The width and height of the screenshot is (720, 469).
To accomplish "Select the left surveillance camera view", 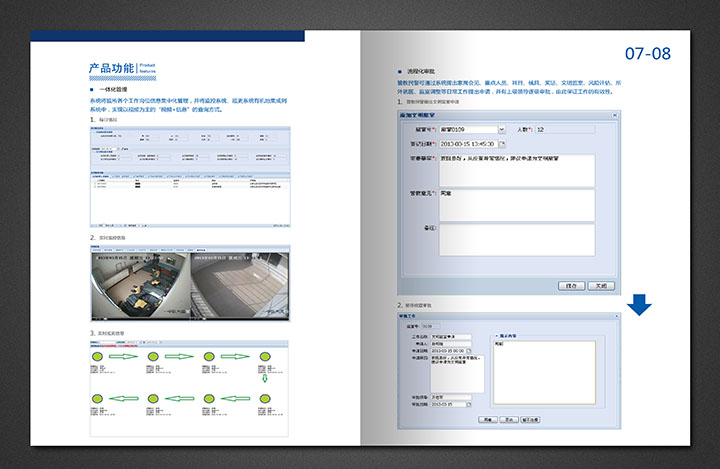I will 139,285.
